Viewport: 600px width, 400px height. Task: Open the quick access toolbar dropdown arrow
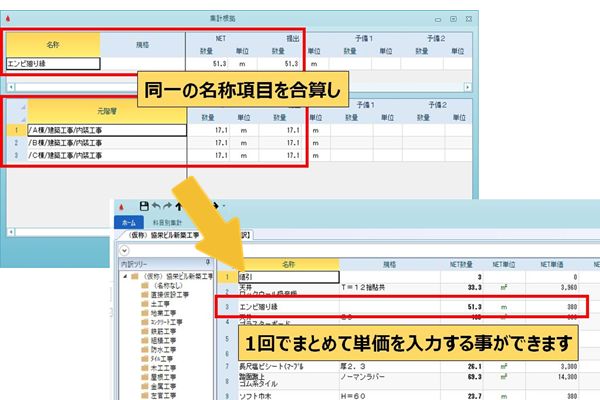click(224, 206)
